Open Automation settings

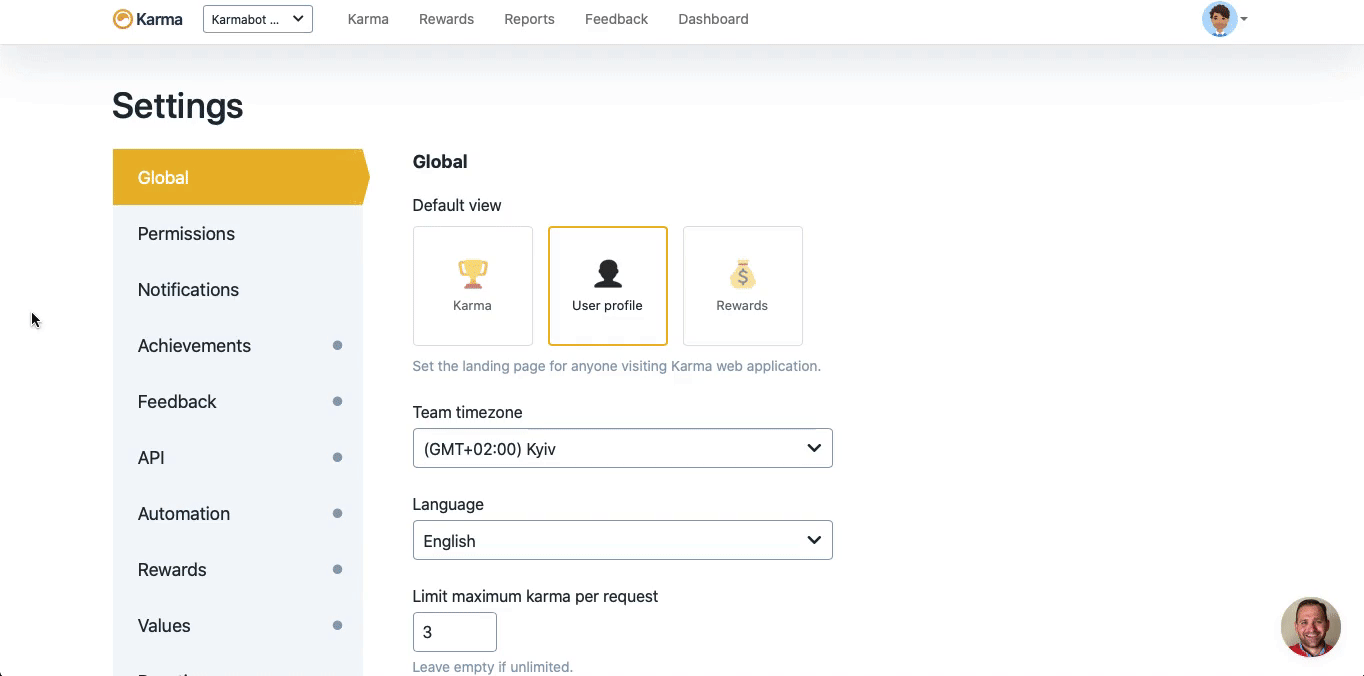(x=238, y=513)
